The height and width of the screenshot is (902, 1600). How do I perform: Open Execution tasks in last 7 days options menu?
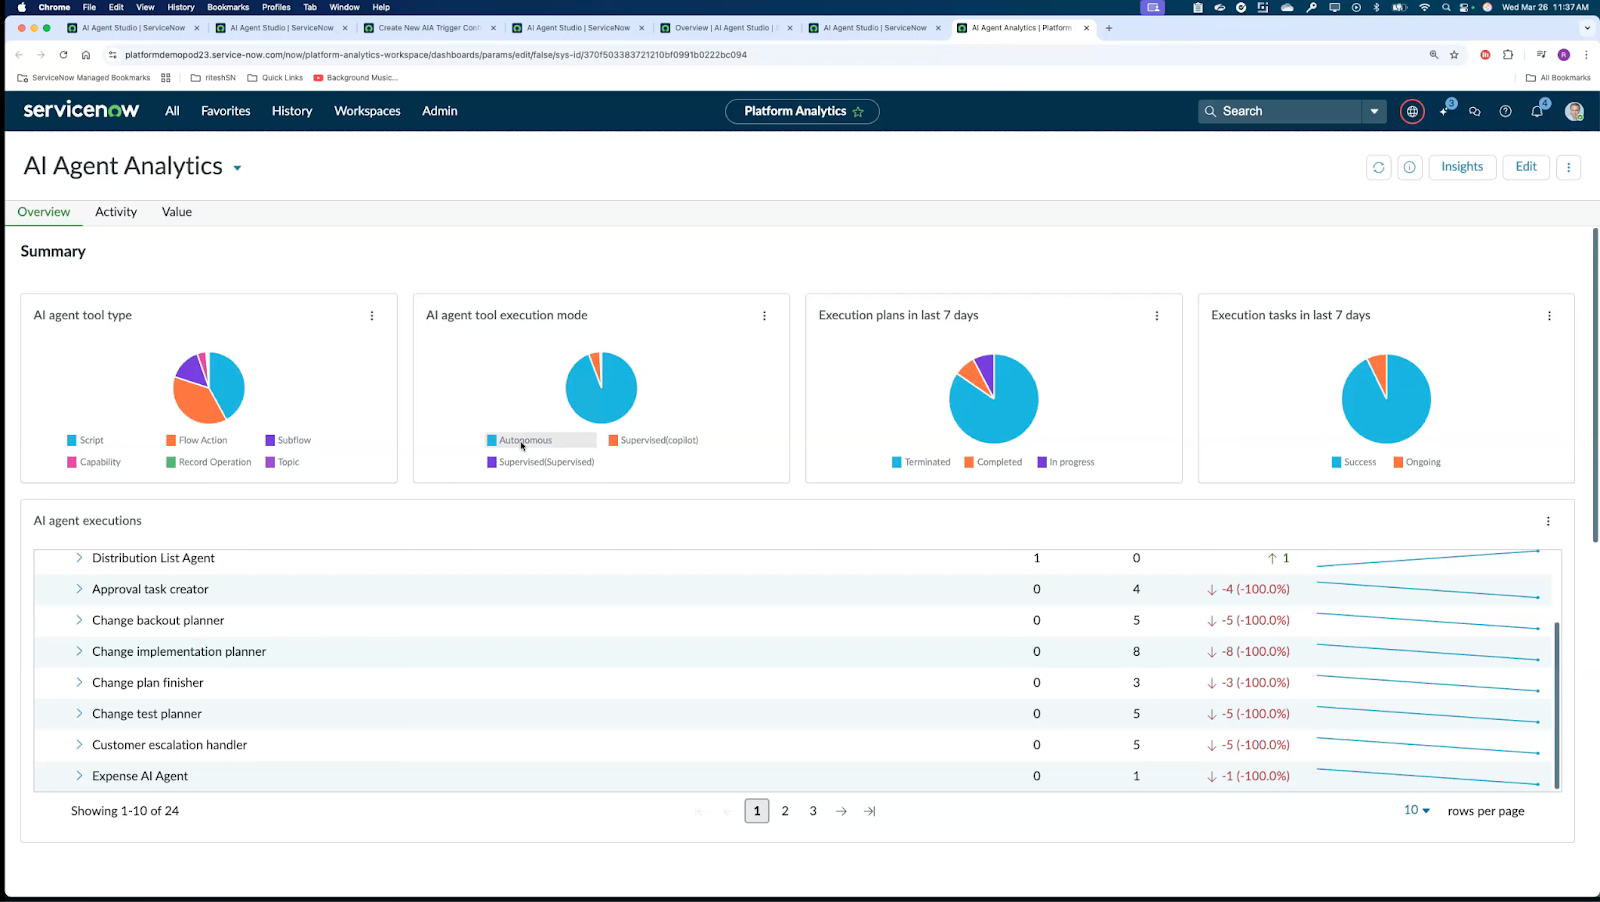click(x=1549, y=315)
